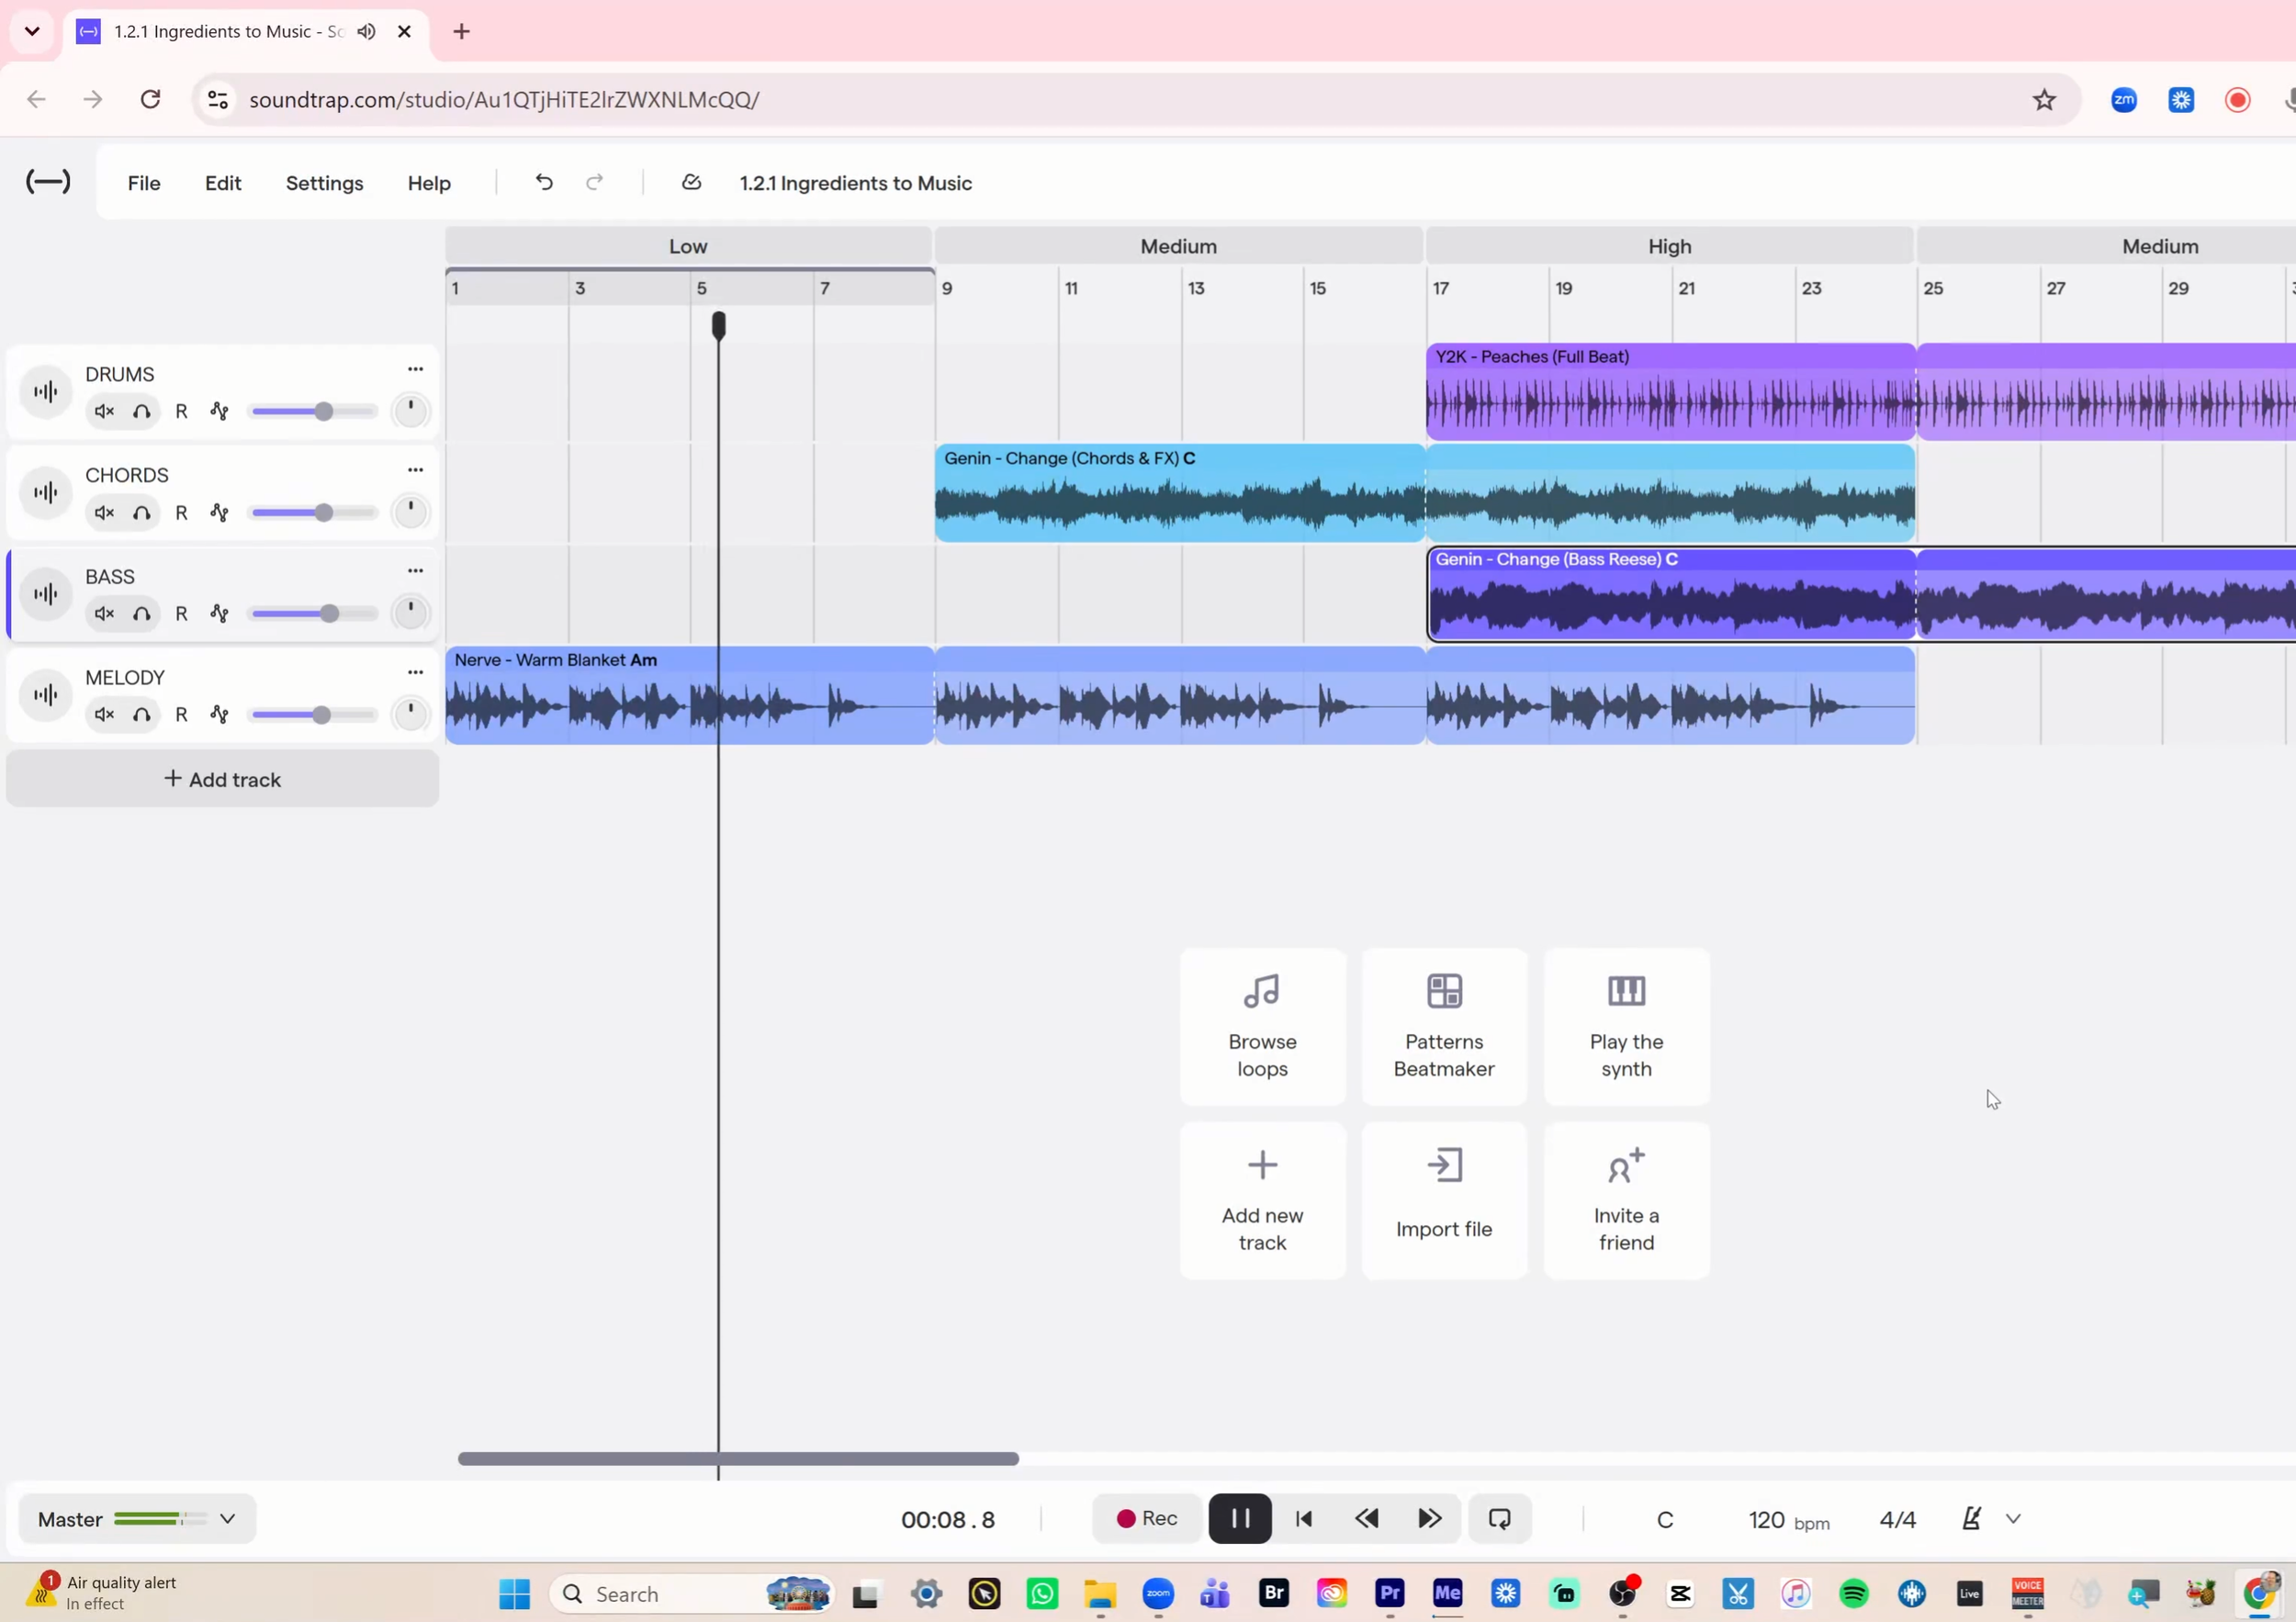Reload the browser page
The image size is (2296, 1622).
pyautogui.click(x=150, y=100)
